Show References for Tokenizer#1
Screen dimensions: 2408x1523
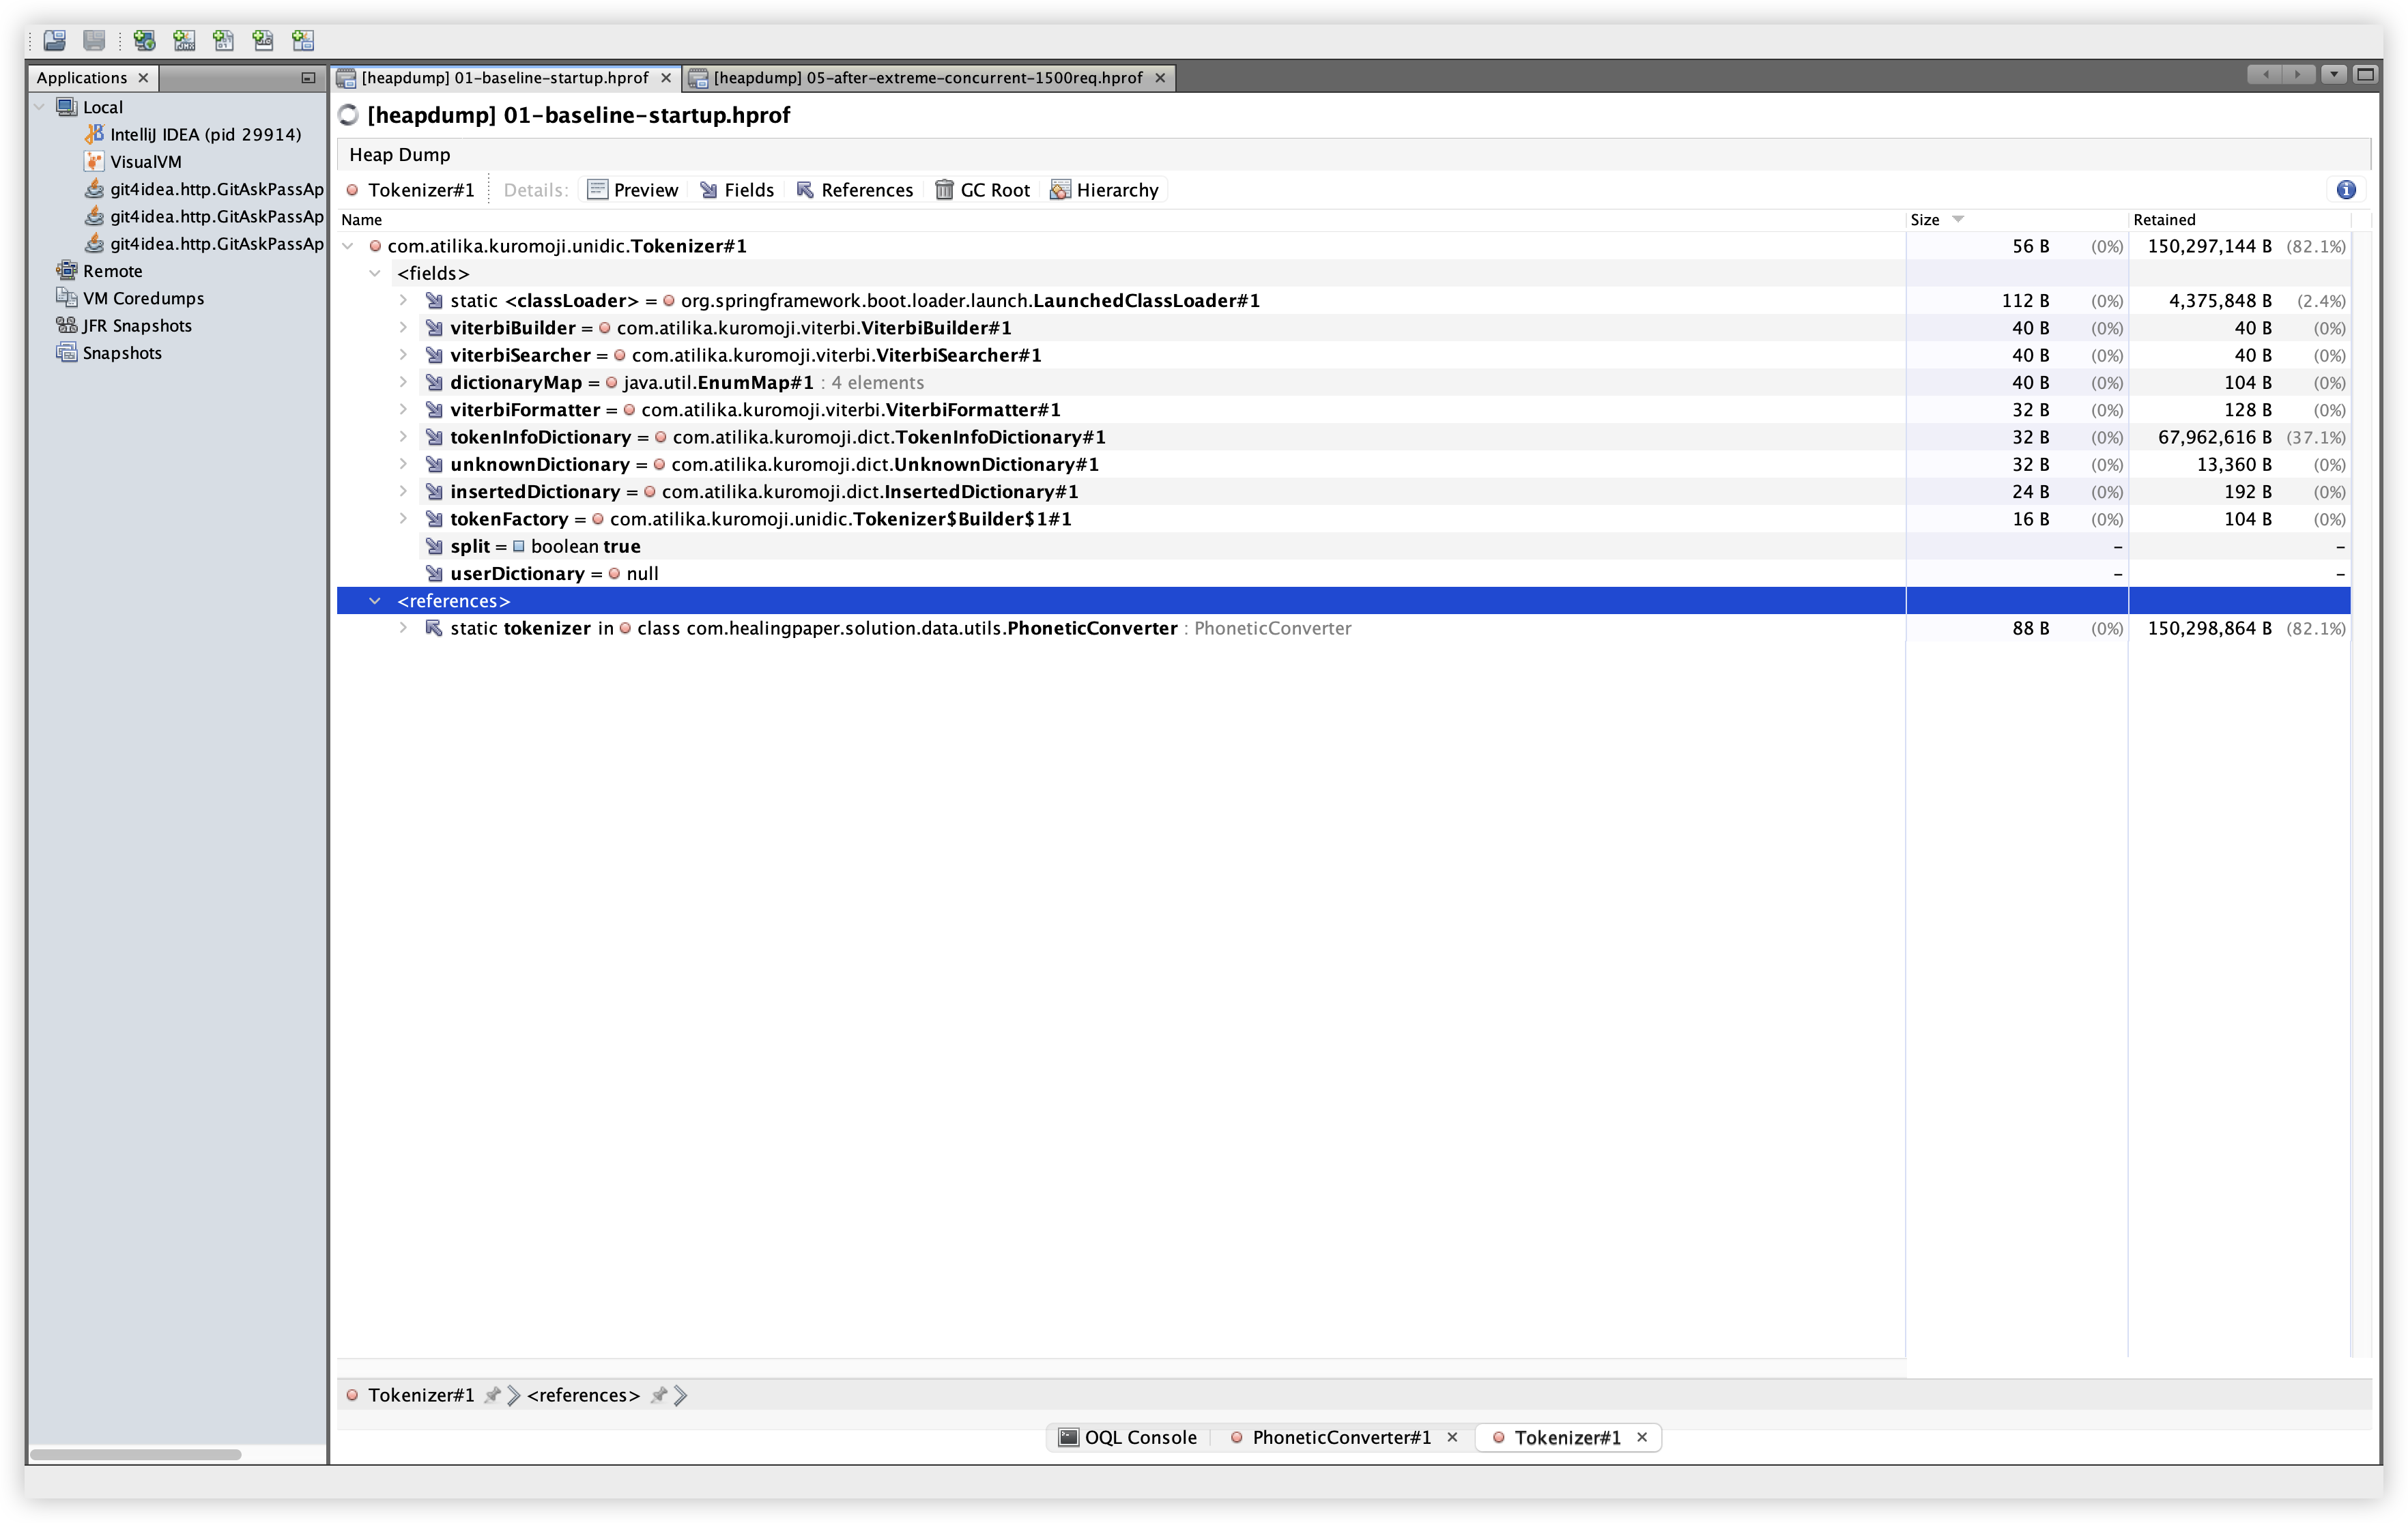[x=855, y=189]
